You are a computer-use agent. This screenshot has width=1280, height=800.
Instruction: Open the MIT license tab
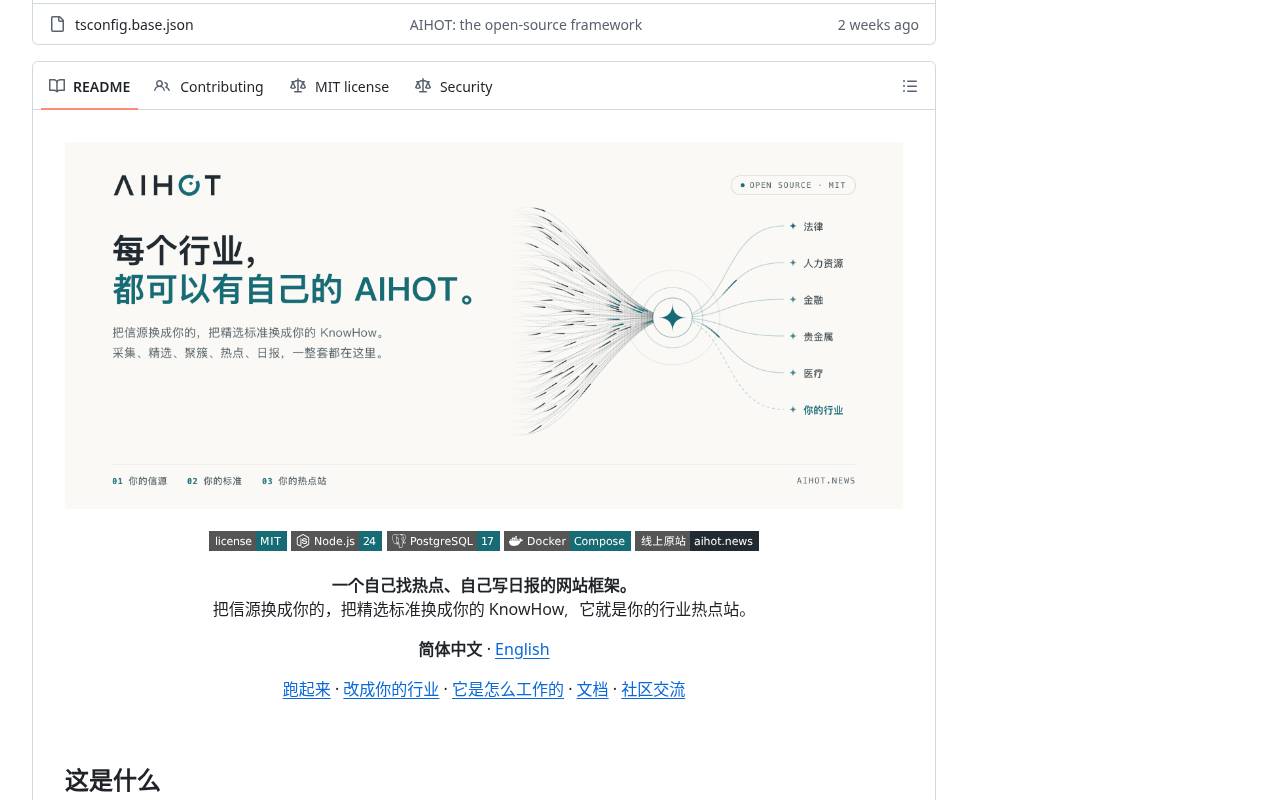click(x=340, y=86)
